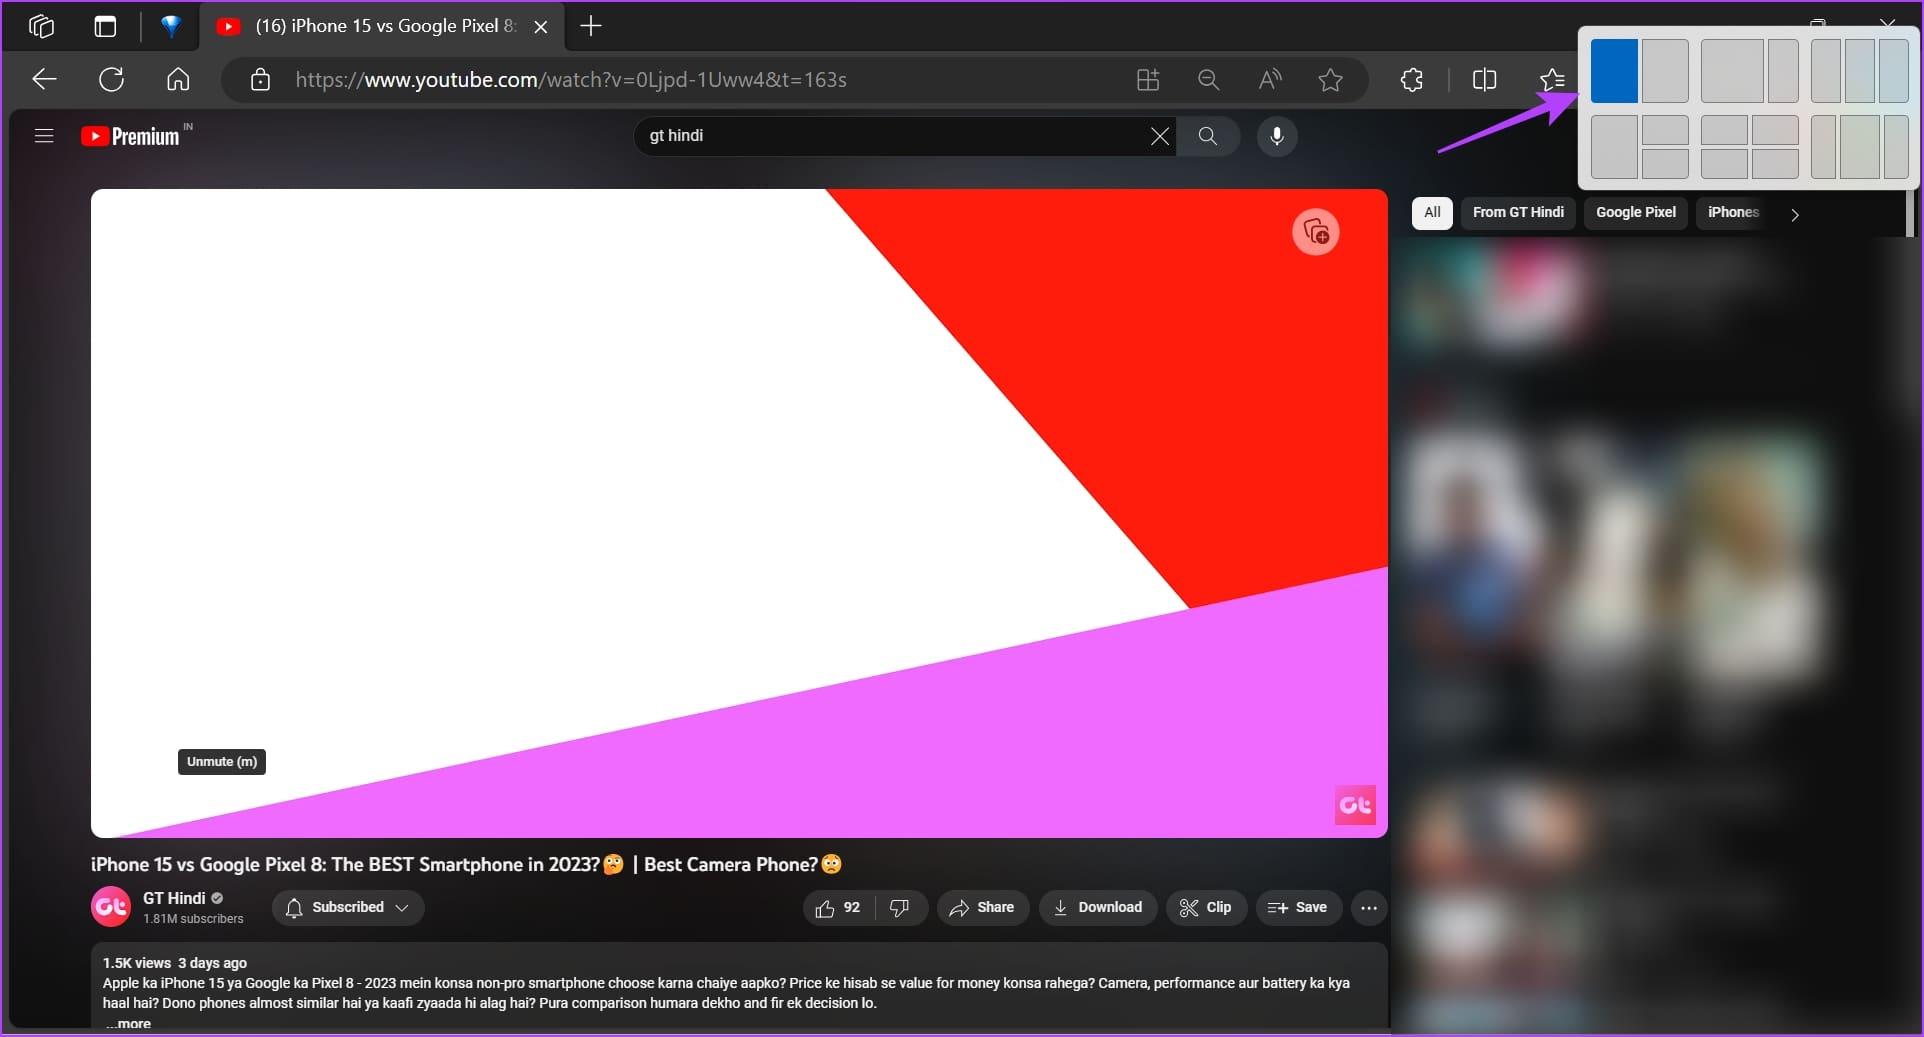Open the app available icon in address bar
1924x1037 pixels.
click(x=1148, y=80)
